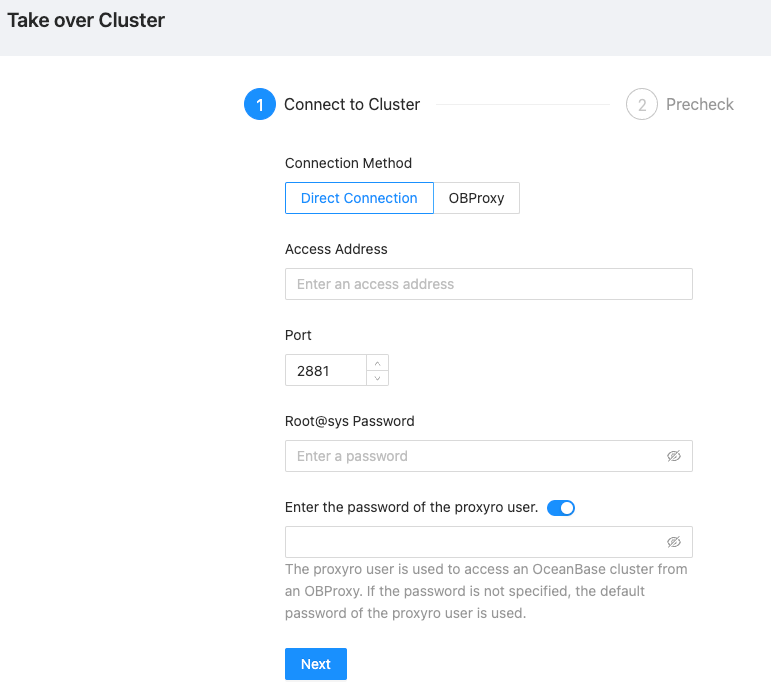This screenshot has height=696, width=771.
Task: Click into the Port number field
Action: click(325, 370)
